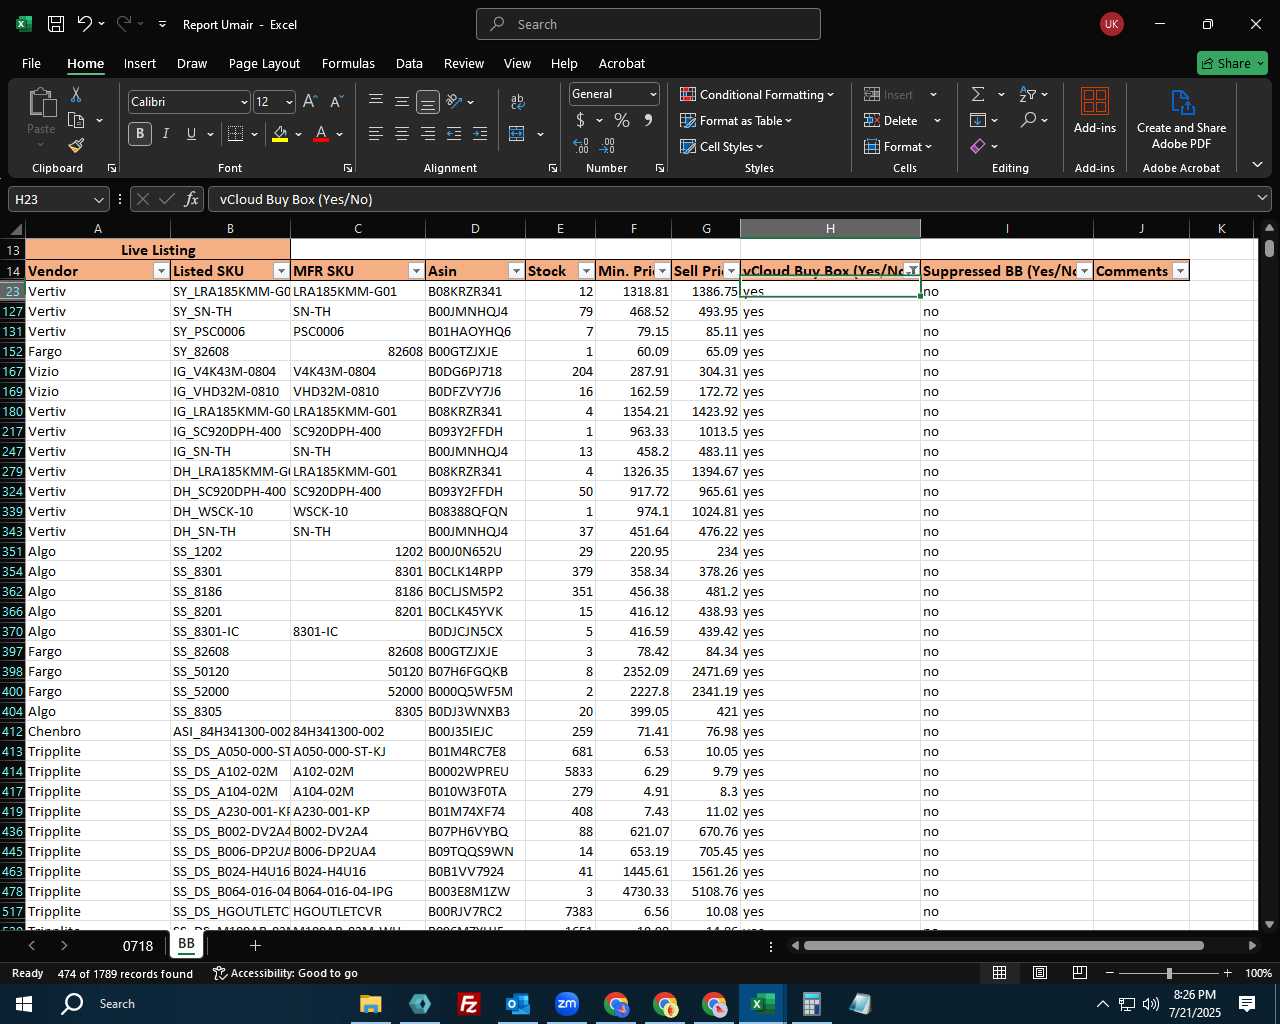Toggle Normal view in status bar

[x=999, y=973]
